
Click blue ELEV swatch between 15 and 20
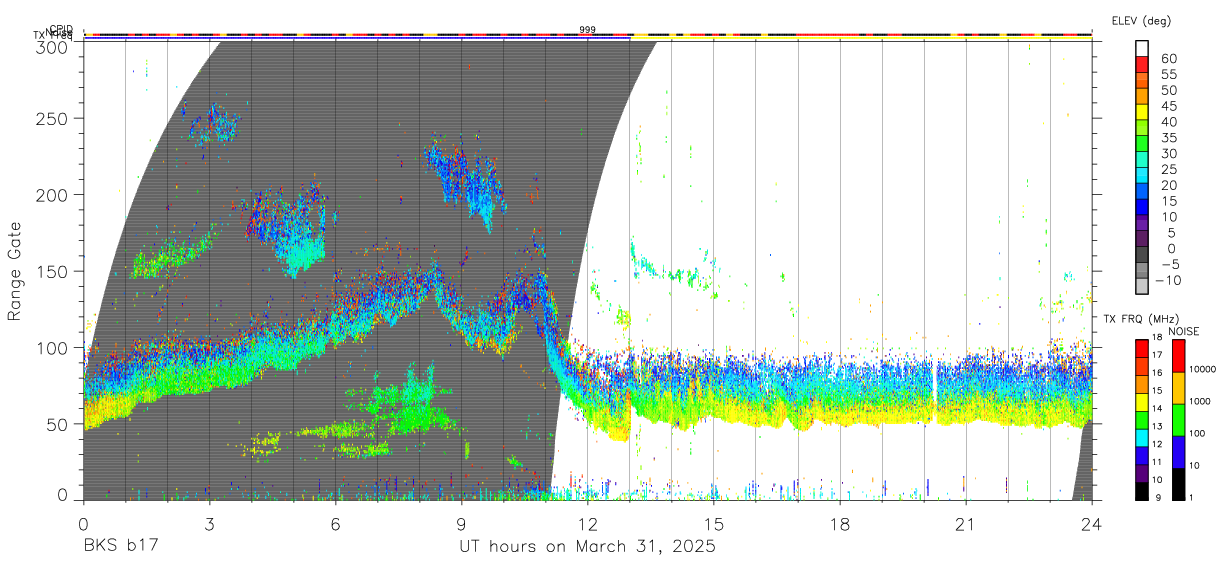point(1143,190)
